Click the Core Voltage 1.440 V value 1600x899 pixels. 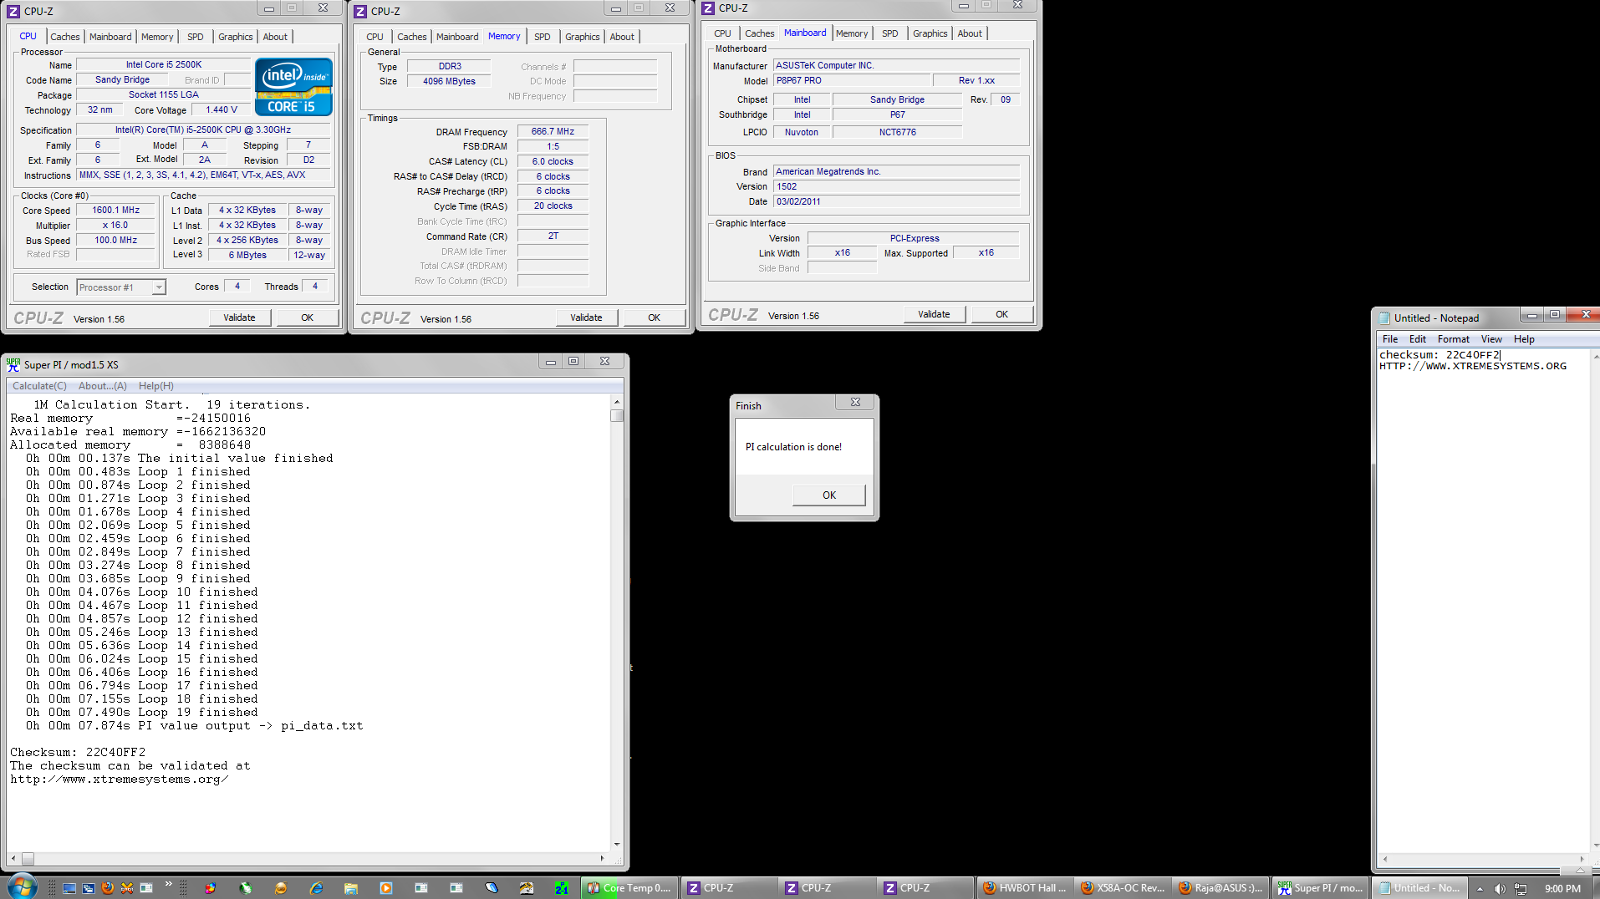tap(222, 110)
